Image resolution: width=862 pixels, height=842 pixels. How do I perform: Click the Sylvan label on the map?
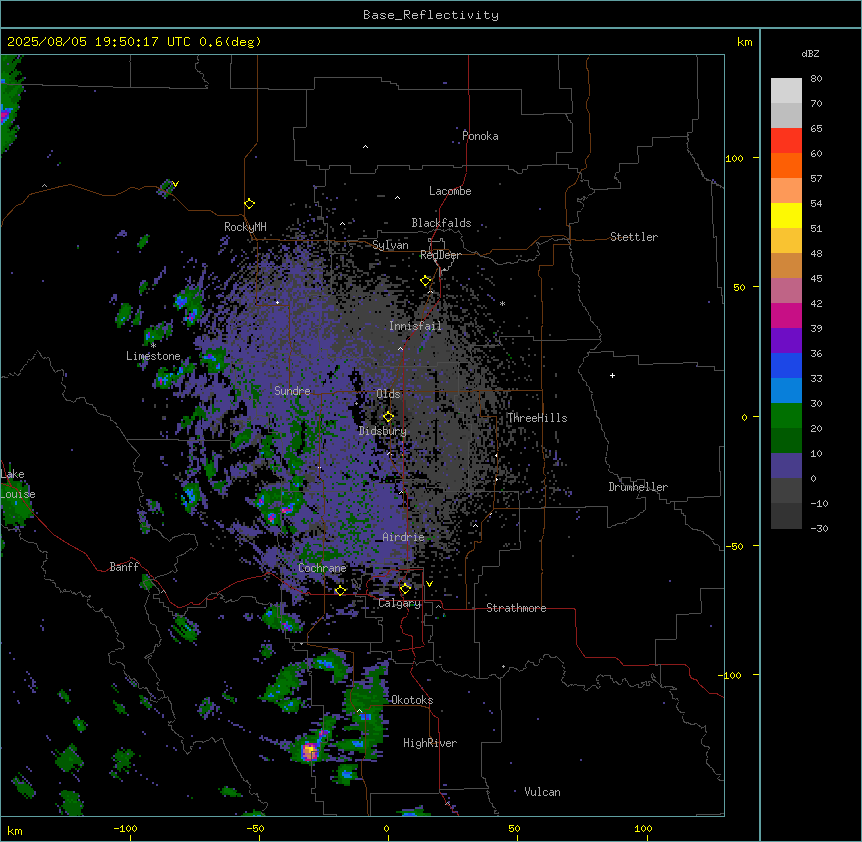(x=390, y=245)
